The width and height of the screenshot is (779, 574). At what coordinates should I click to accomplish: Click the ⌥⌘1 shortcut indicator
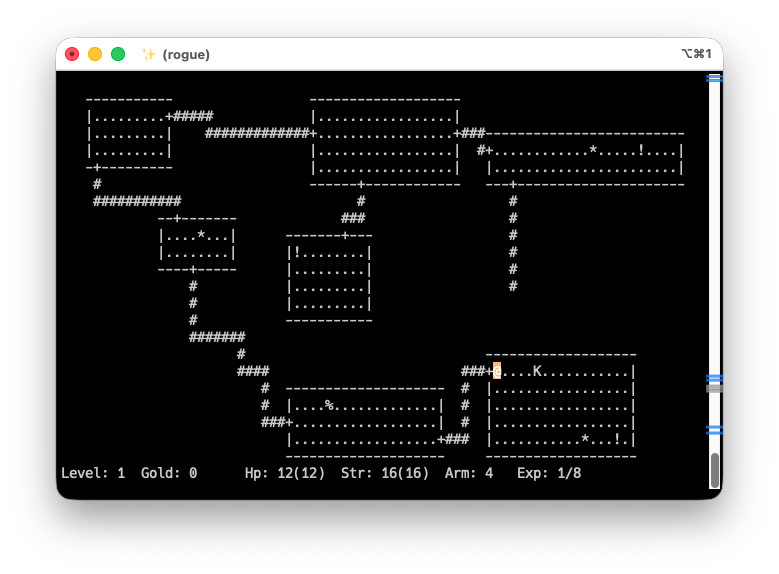pos(696,54)
